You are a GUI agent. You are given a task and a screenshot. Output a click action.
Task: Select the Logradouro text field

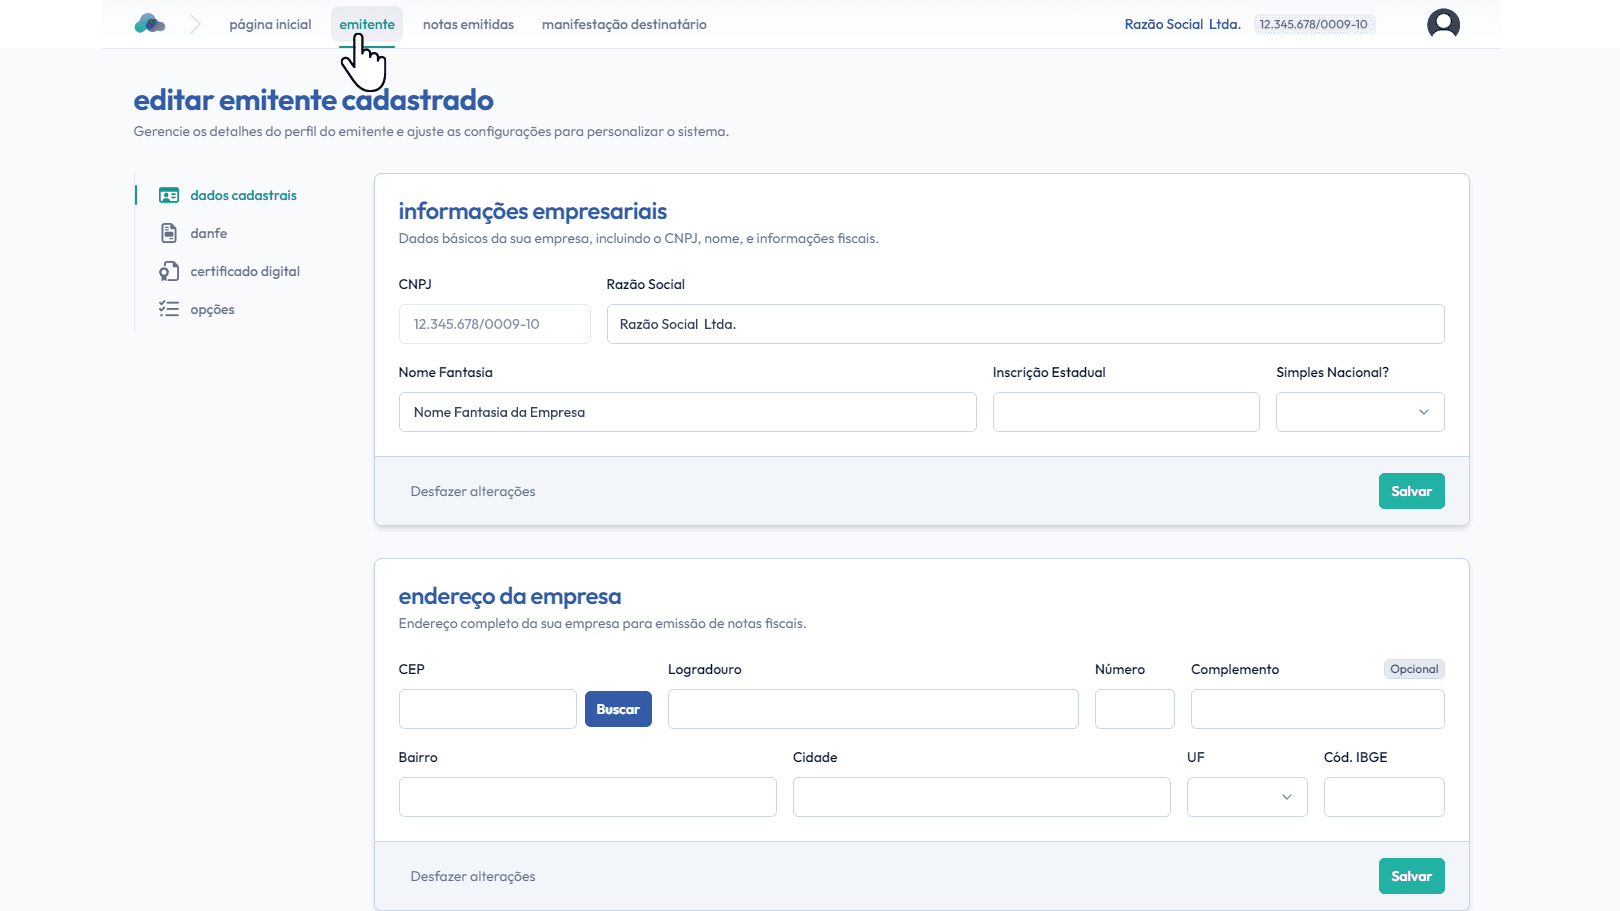click(x=872, y=709)
